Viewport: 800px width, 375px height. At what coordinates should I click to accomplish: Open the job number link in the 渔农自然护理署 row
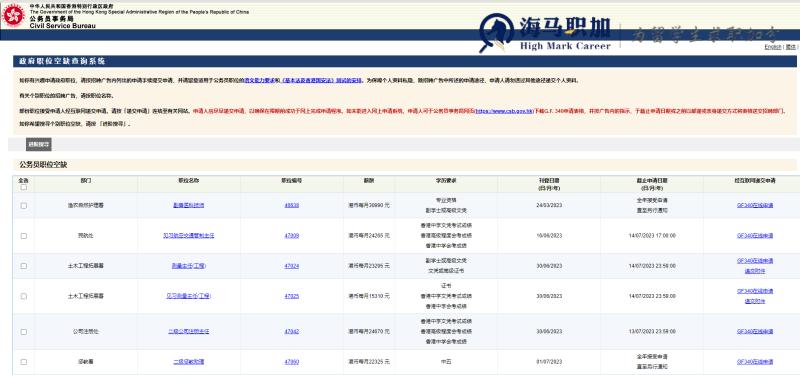[x=291, y=205]
